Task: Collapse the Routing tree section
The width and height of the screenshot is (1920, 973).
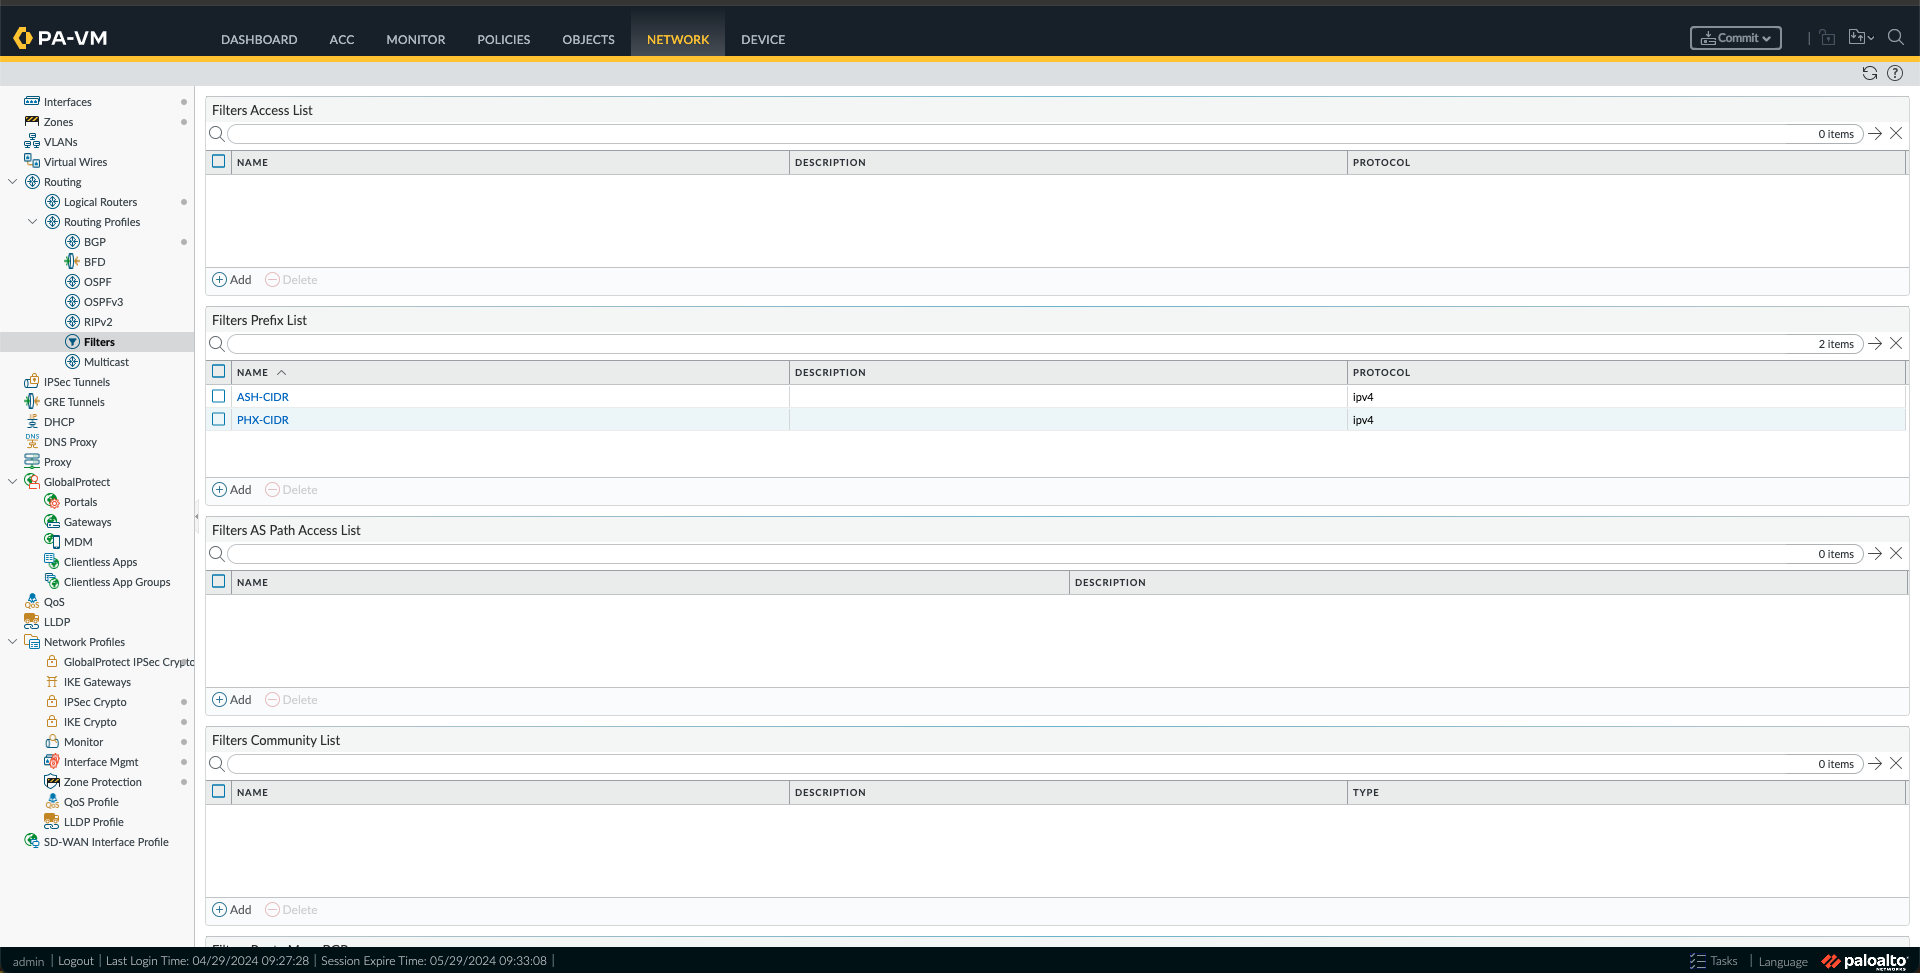Action: click(x=12, y=181)
